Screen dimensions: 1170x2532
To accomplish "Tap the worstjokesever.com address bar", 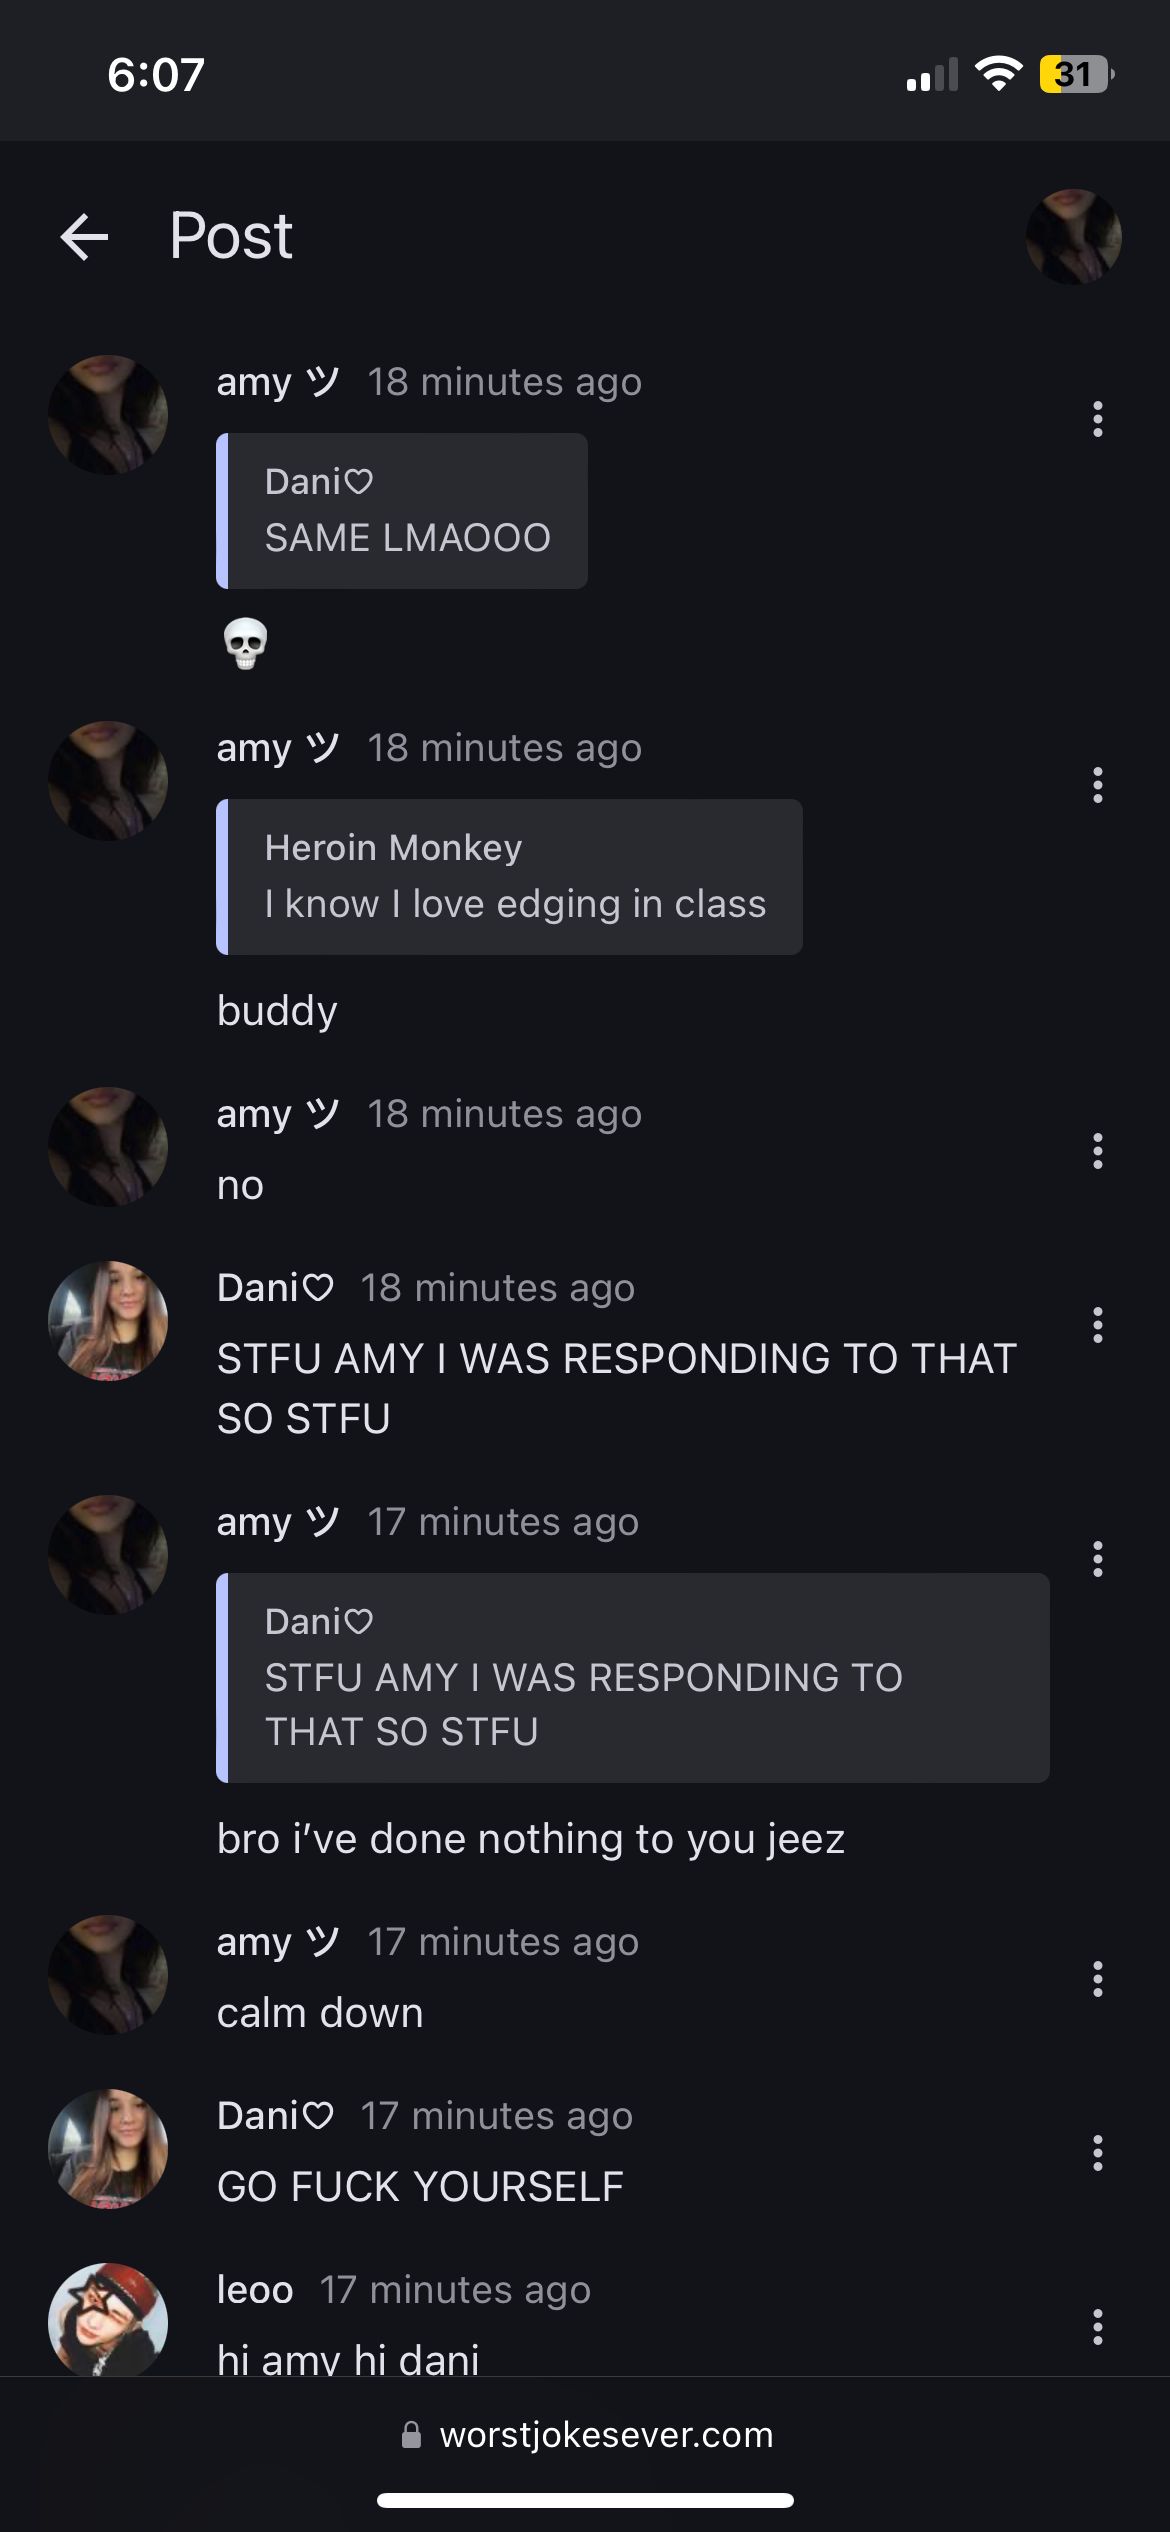I will (x=587, y=2435).
